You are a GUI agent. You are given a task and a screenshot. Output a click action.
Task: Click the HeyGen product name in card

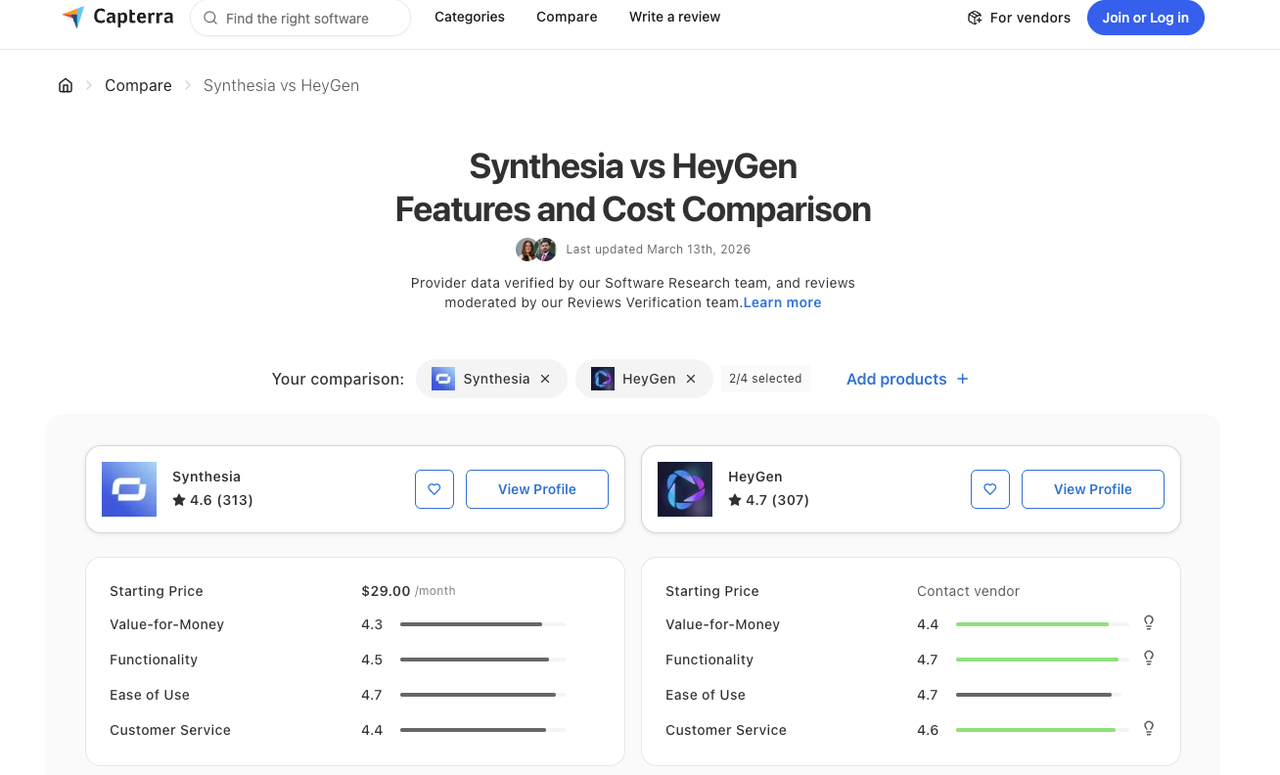[x=755, y=477]
